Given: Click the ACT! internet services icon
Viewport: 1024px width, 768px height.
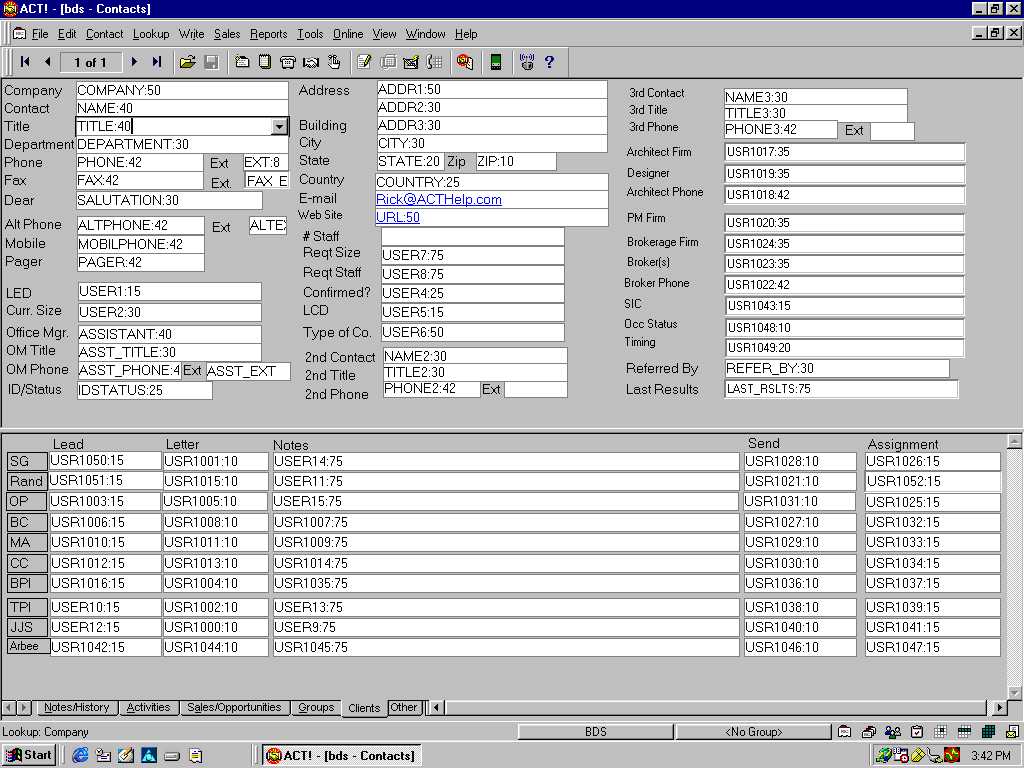Looking at the screenshot, I should [465, 62].
